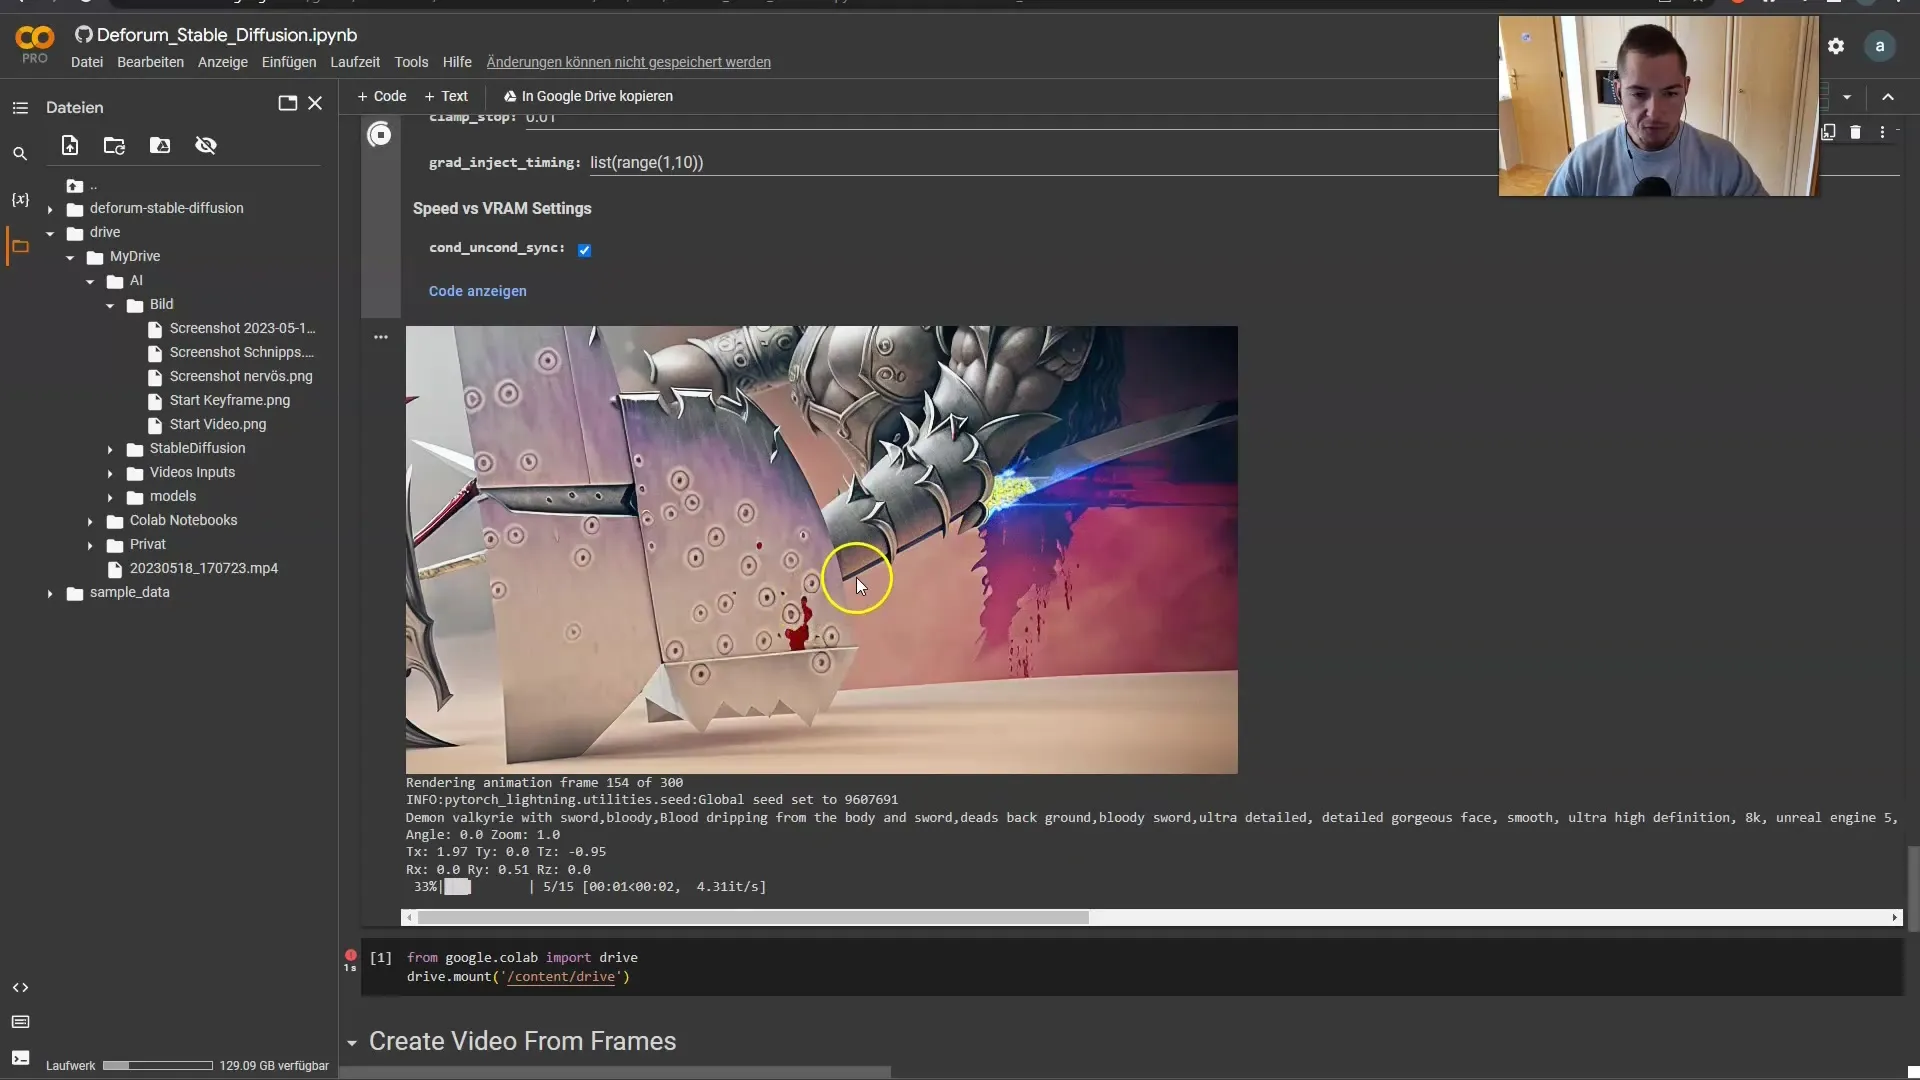This screenshot has width=1920, height=1080.
Task: Open variables inspector icon
Action: tap(20, 200)
